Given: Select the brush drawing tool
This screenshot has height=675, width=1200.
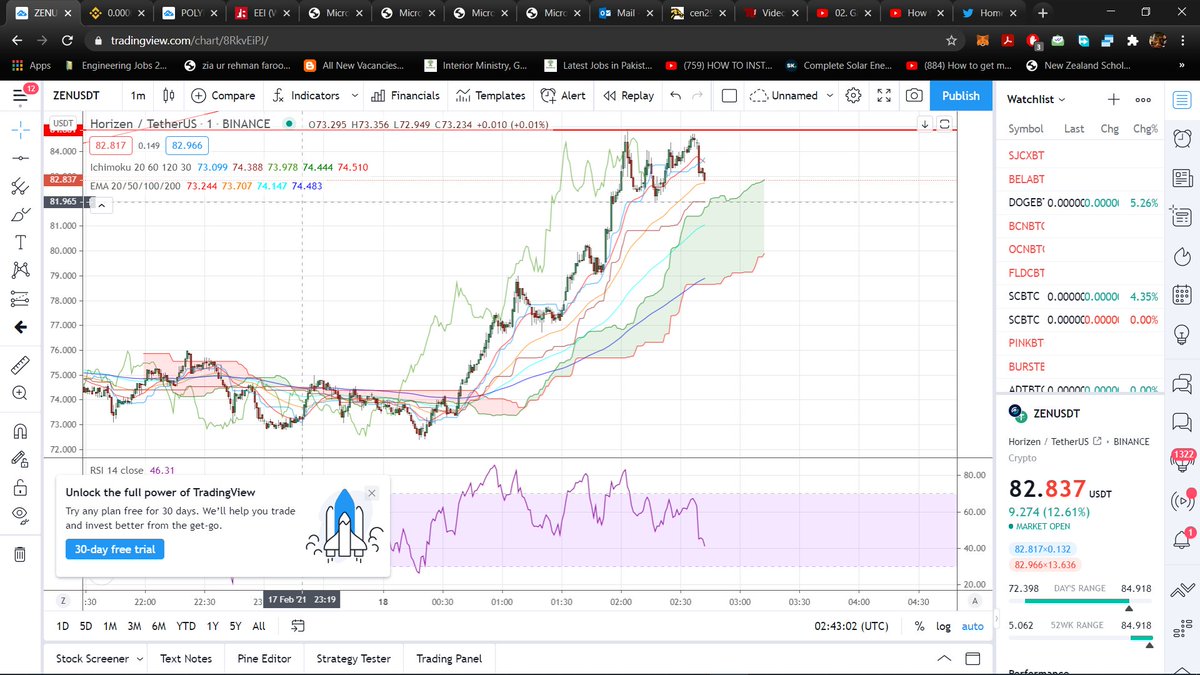Looking at the screenshot, I should [x=20, y=214].
